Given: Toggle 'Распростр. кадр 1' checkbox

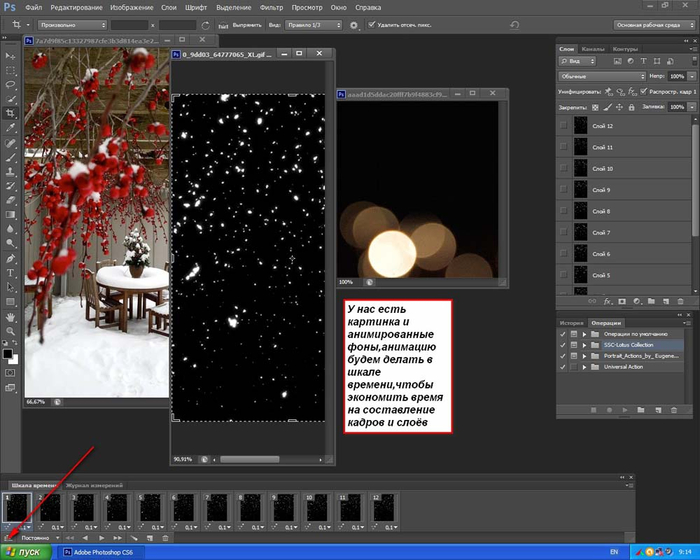Looking at the screenshot, I should (643, 92).
